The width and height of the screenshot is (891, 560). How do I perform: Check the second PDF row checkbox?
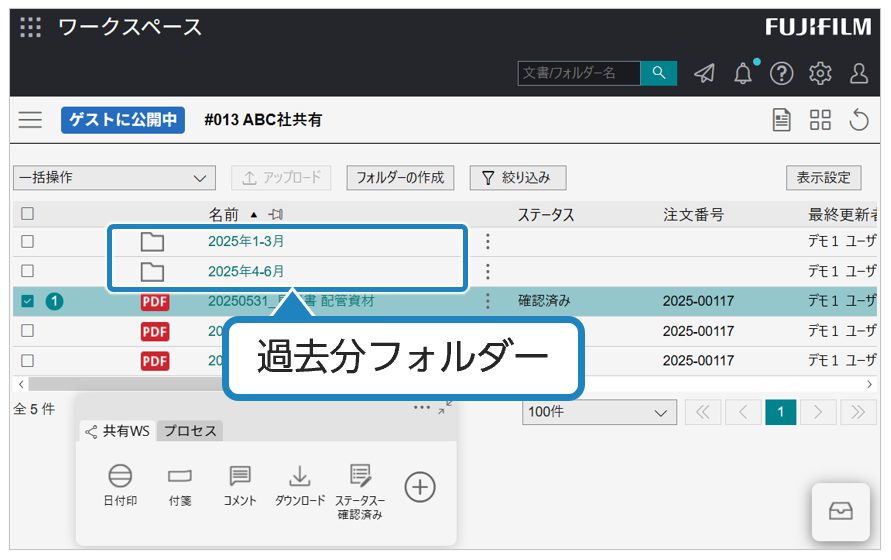pyautogui.click(x=27, y=330)
